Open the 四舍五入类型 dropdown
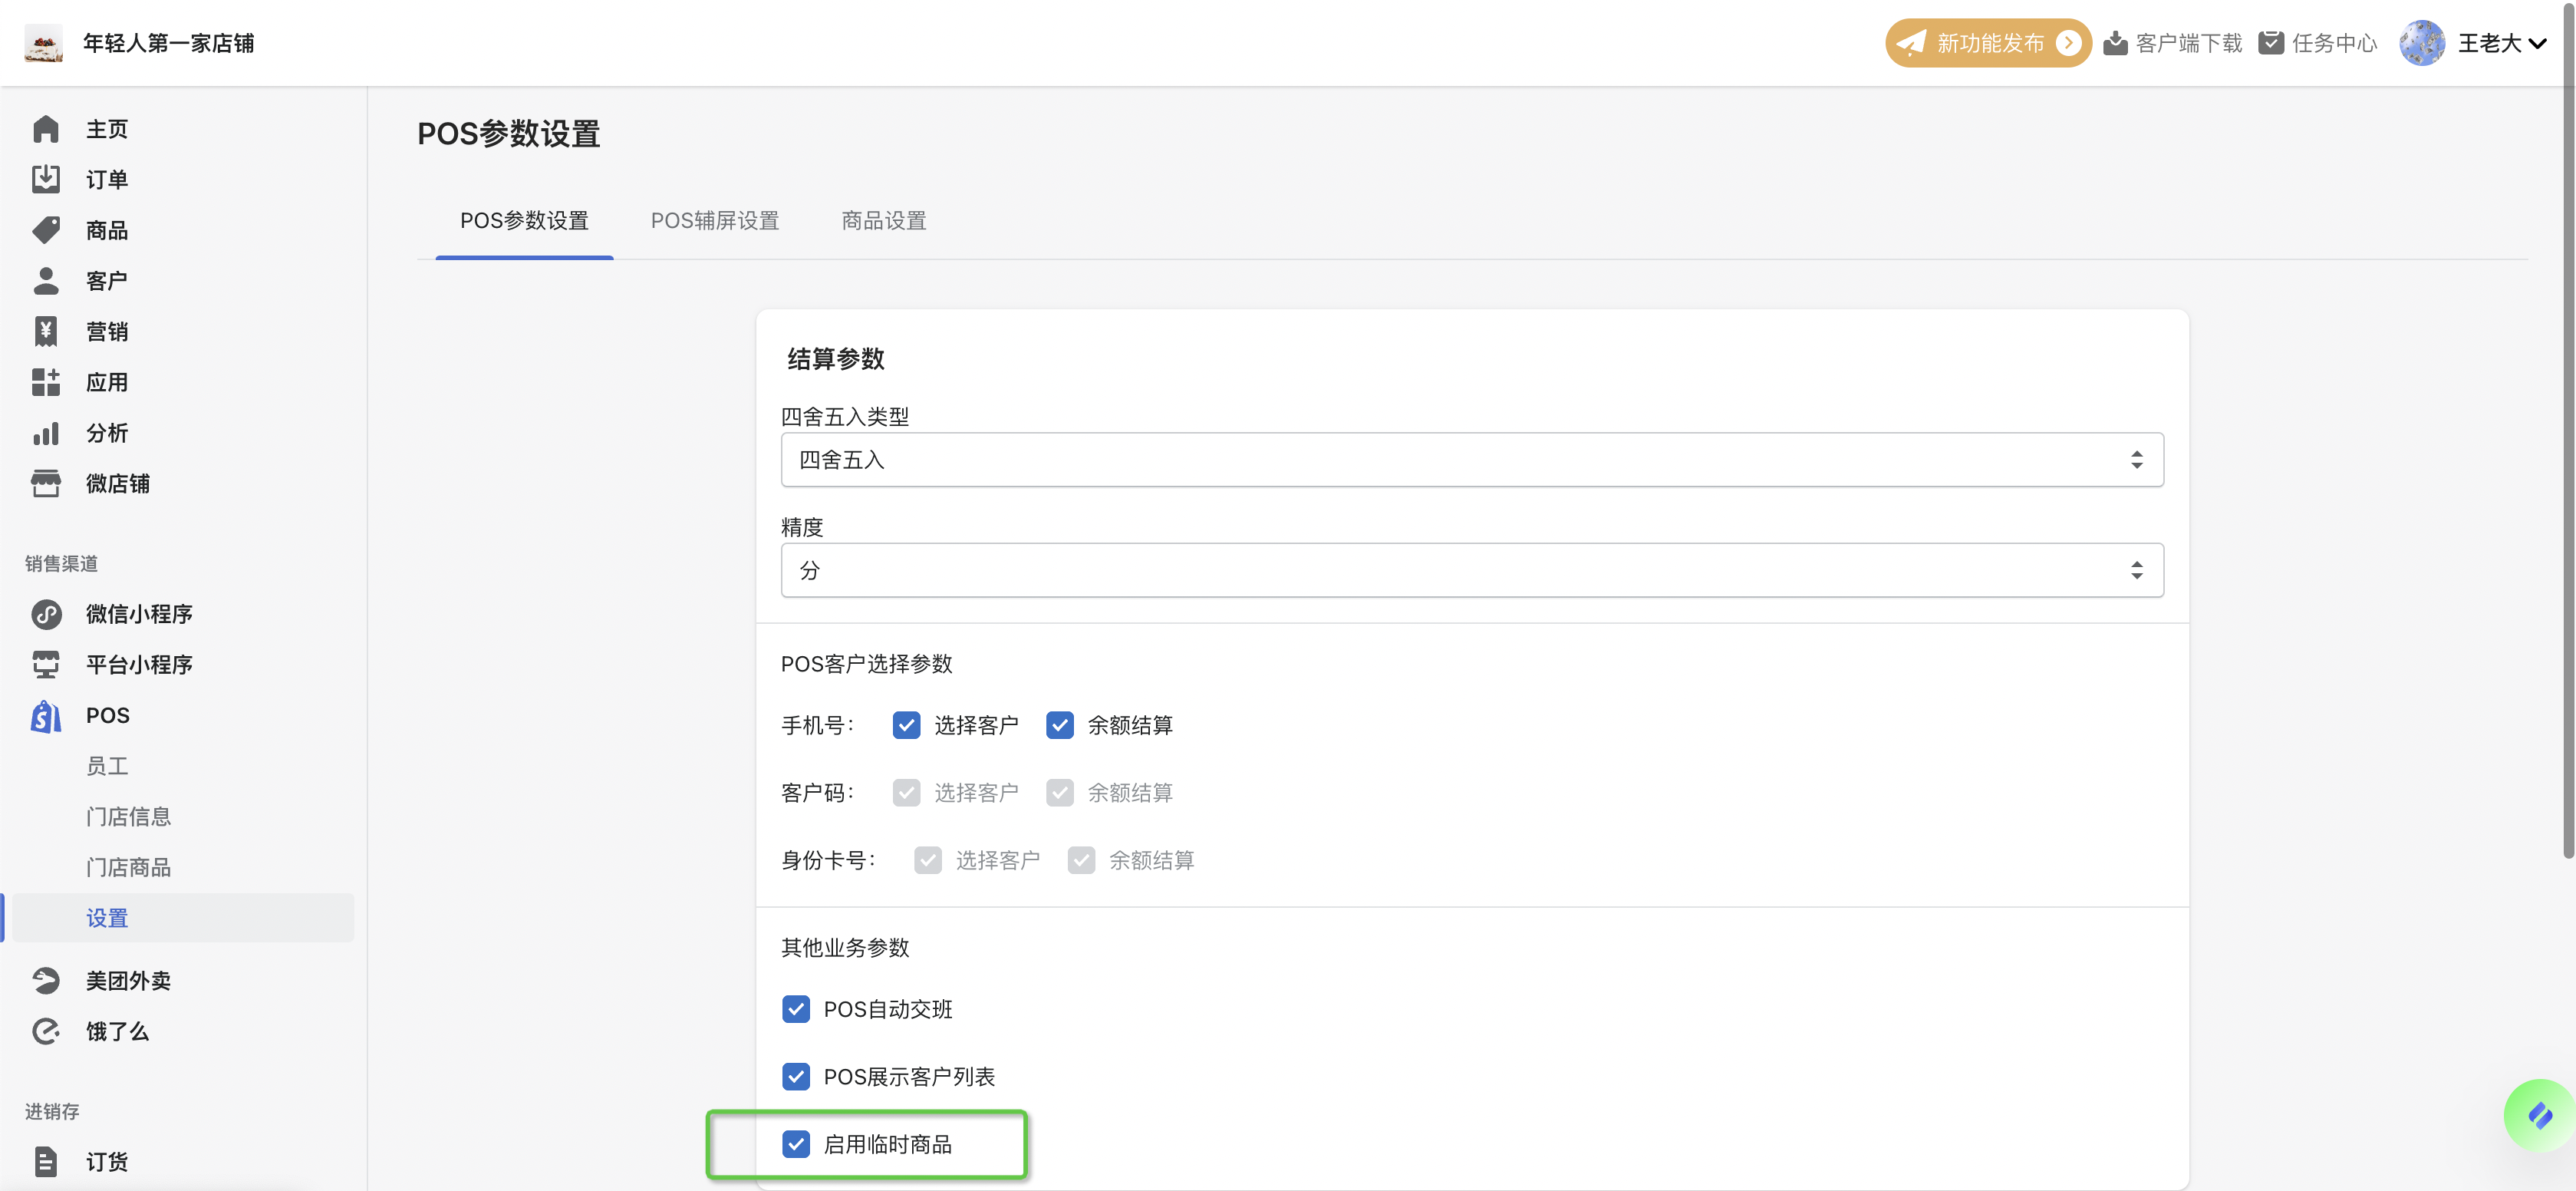The image size is (2576, 1191). pos(1471,460)
